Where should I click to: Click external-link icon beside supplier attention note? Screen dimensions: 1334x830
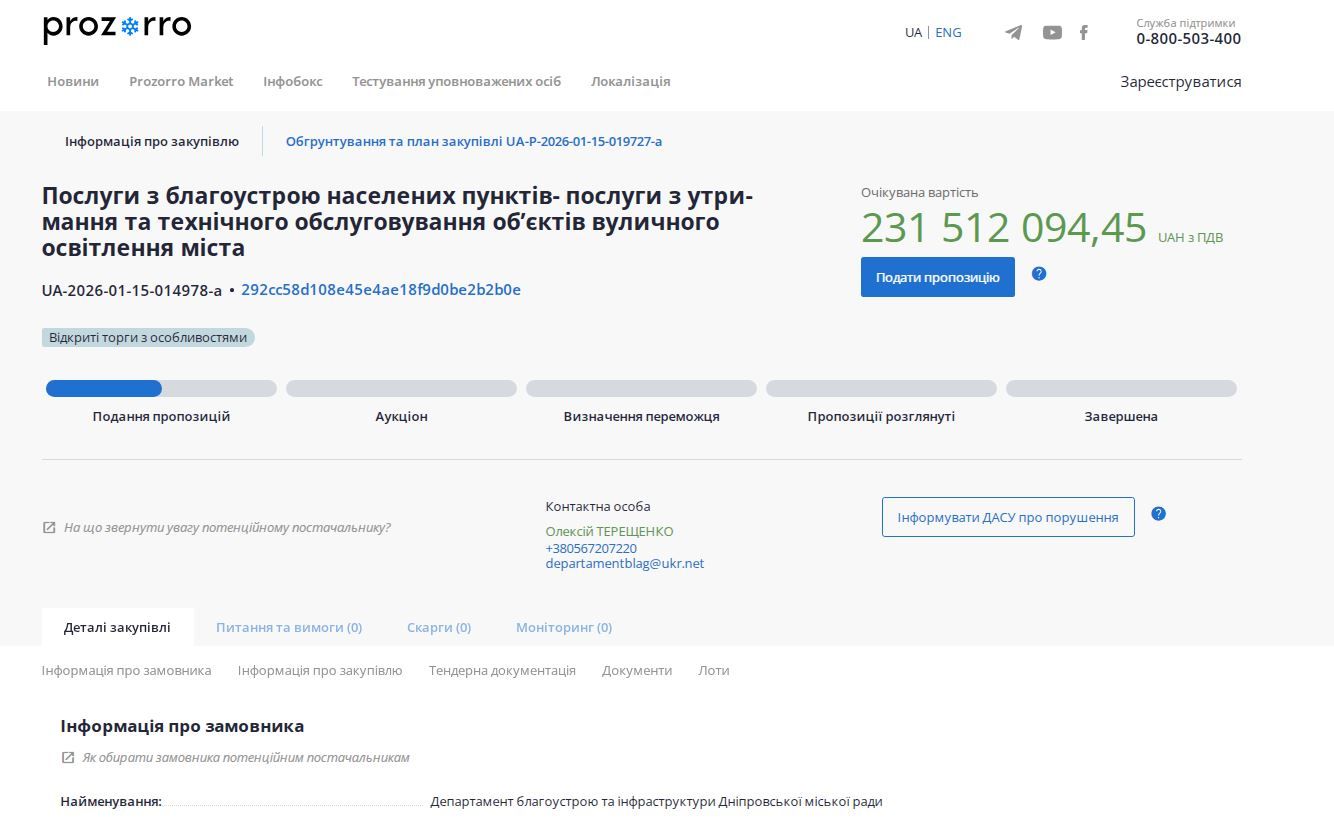pyautogui.click(x=47, y=527)
